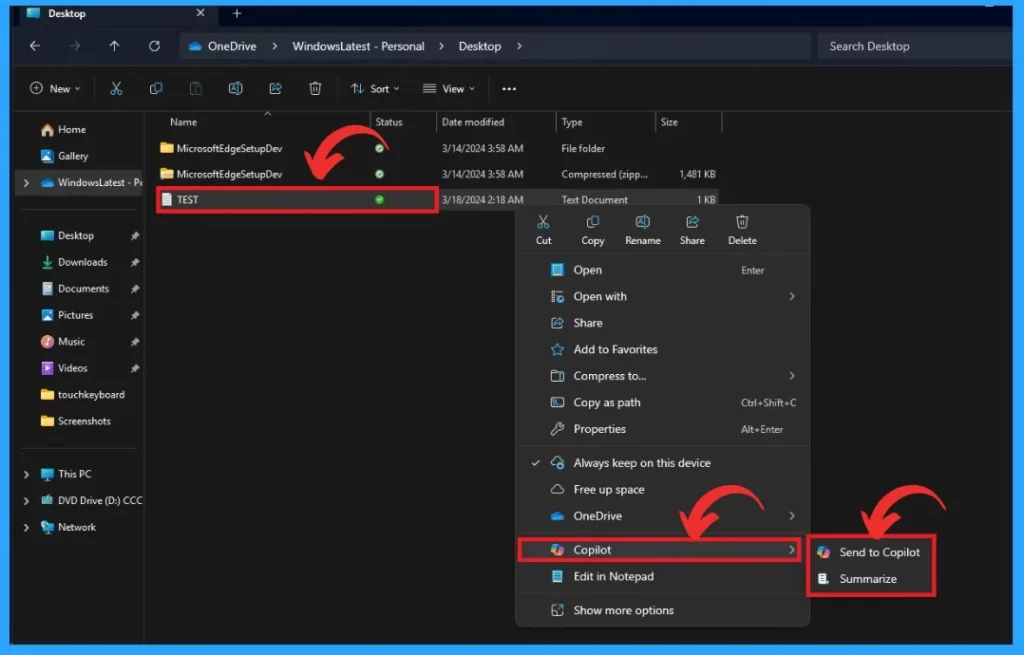Screen dimensions: 1024x655
Task: Click Cut in the context menu
Action: 543,230
